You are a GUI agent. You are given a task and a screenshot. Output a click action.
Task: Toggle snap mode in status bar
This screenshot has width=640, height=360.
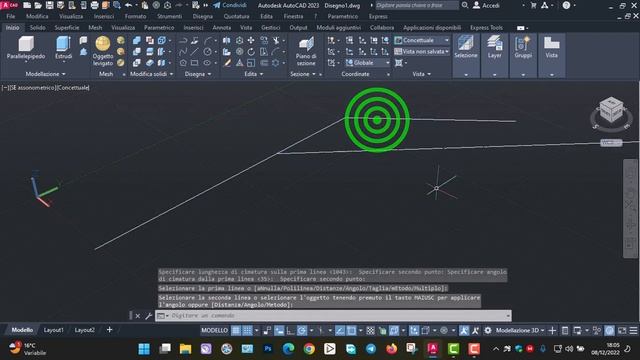(x=247, y=331)
